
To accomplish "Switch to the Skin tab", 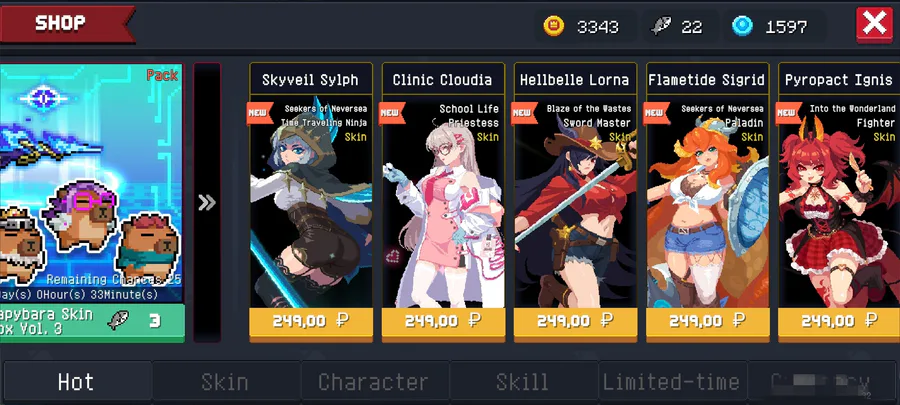I will click(225, 382).
